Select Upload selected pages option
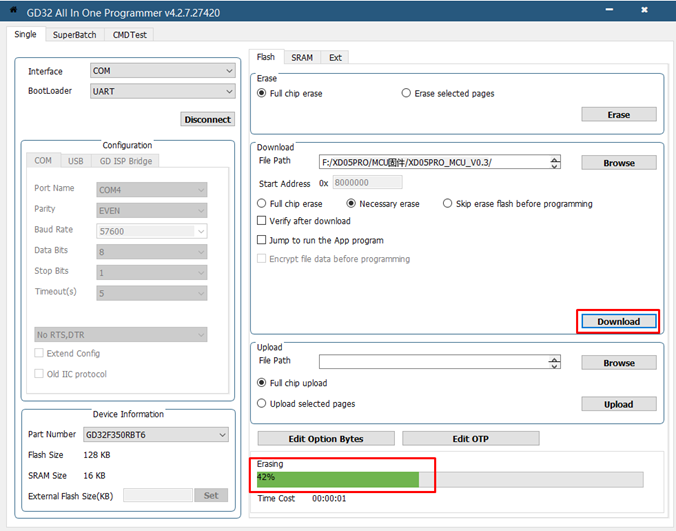The width and height of the screenshot is (676, 531). tap(262, 403)
